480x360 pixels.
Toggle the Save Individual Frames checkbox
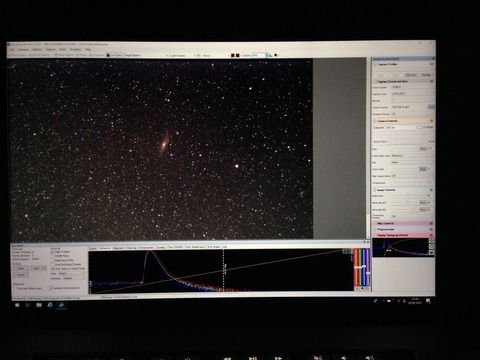52,264
